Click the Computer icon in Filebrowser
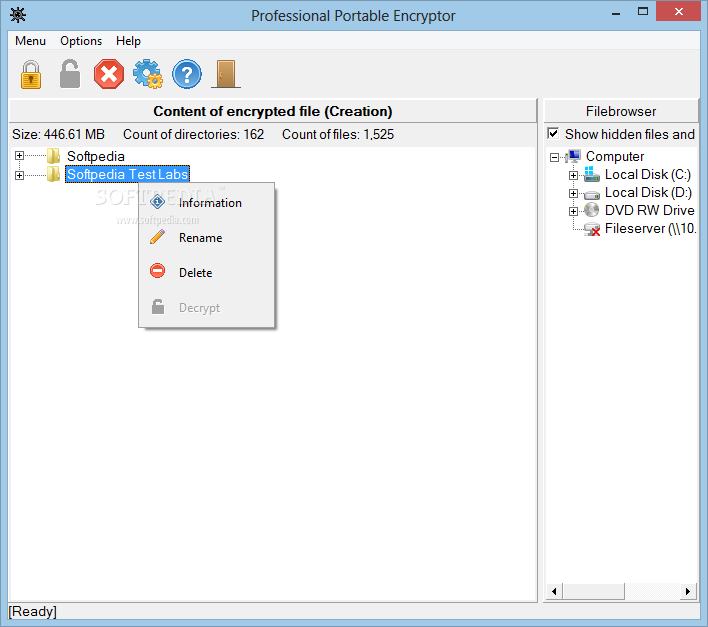708x627 pixels. pyautogui.click(x=573, y=157)
